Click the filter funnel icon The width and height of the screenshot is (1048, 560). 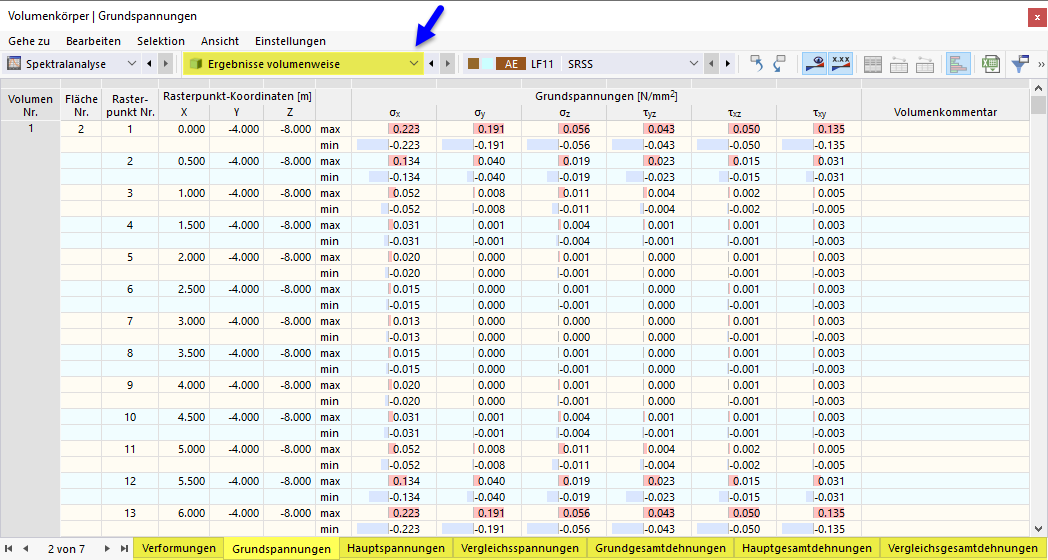point(1019,64)
